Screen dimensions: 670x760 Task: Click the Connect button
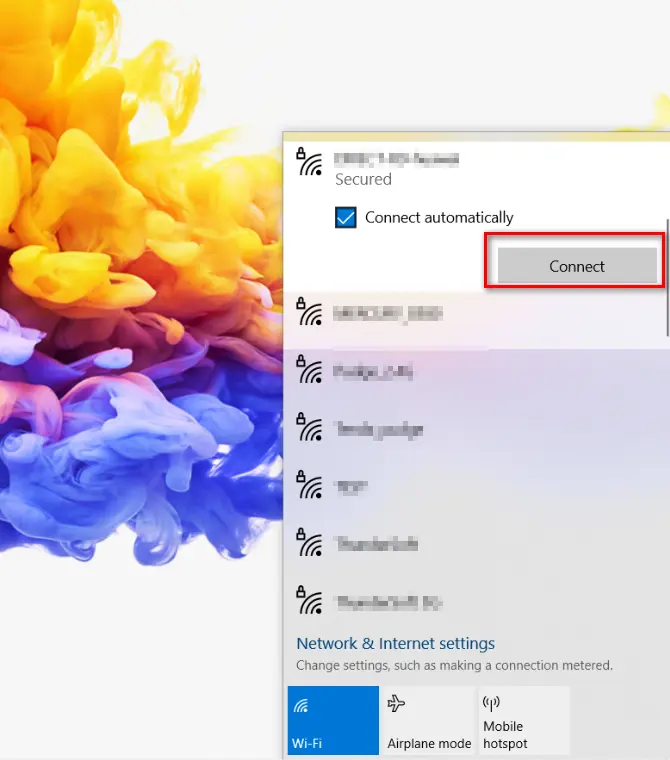[x=576, y=266]
